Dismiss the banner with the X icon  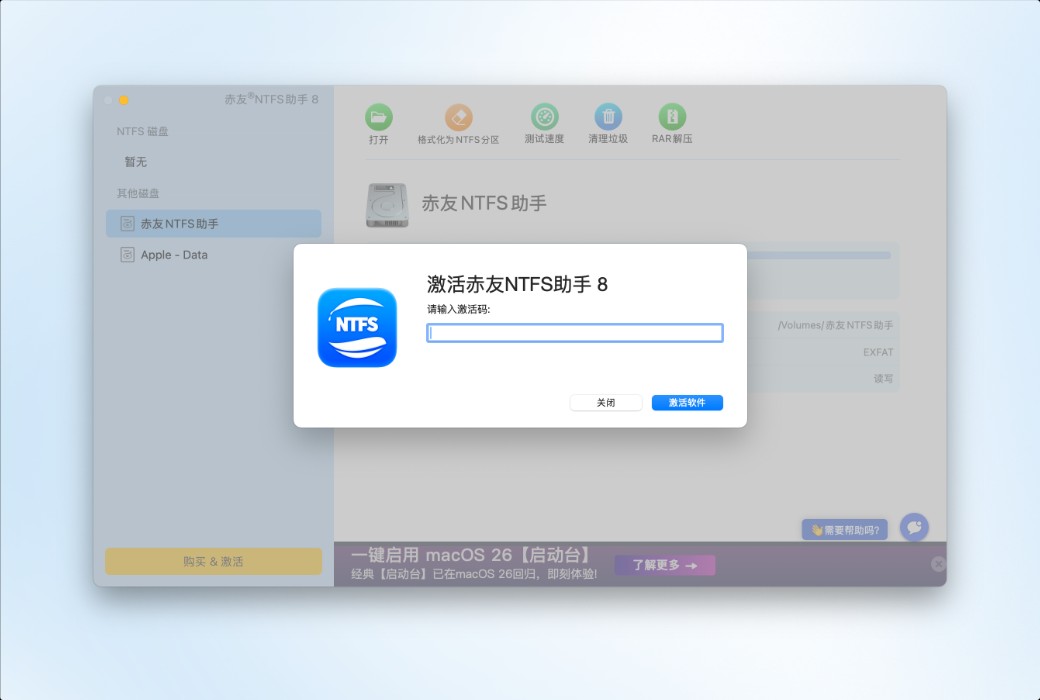pyautogui.click(x=938, y=564)
